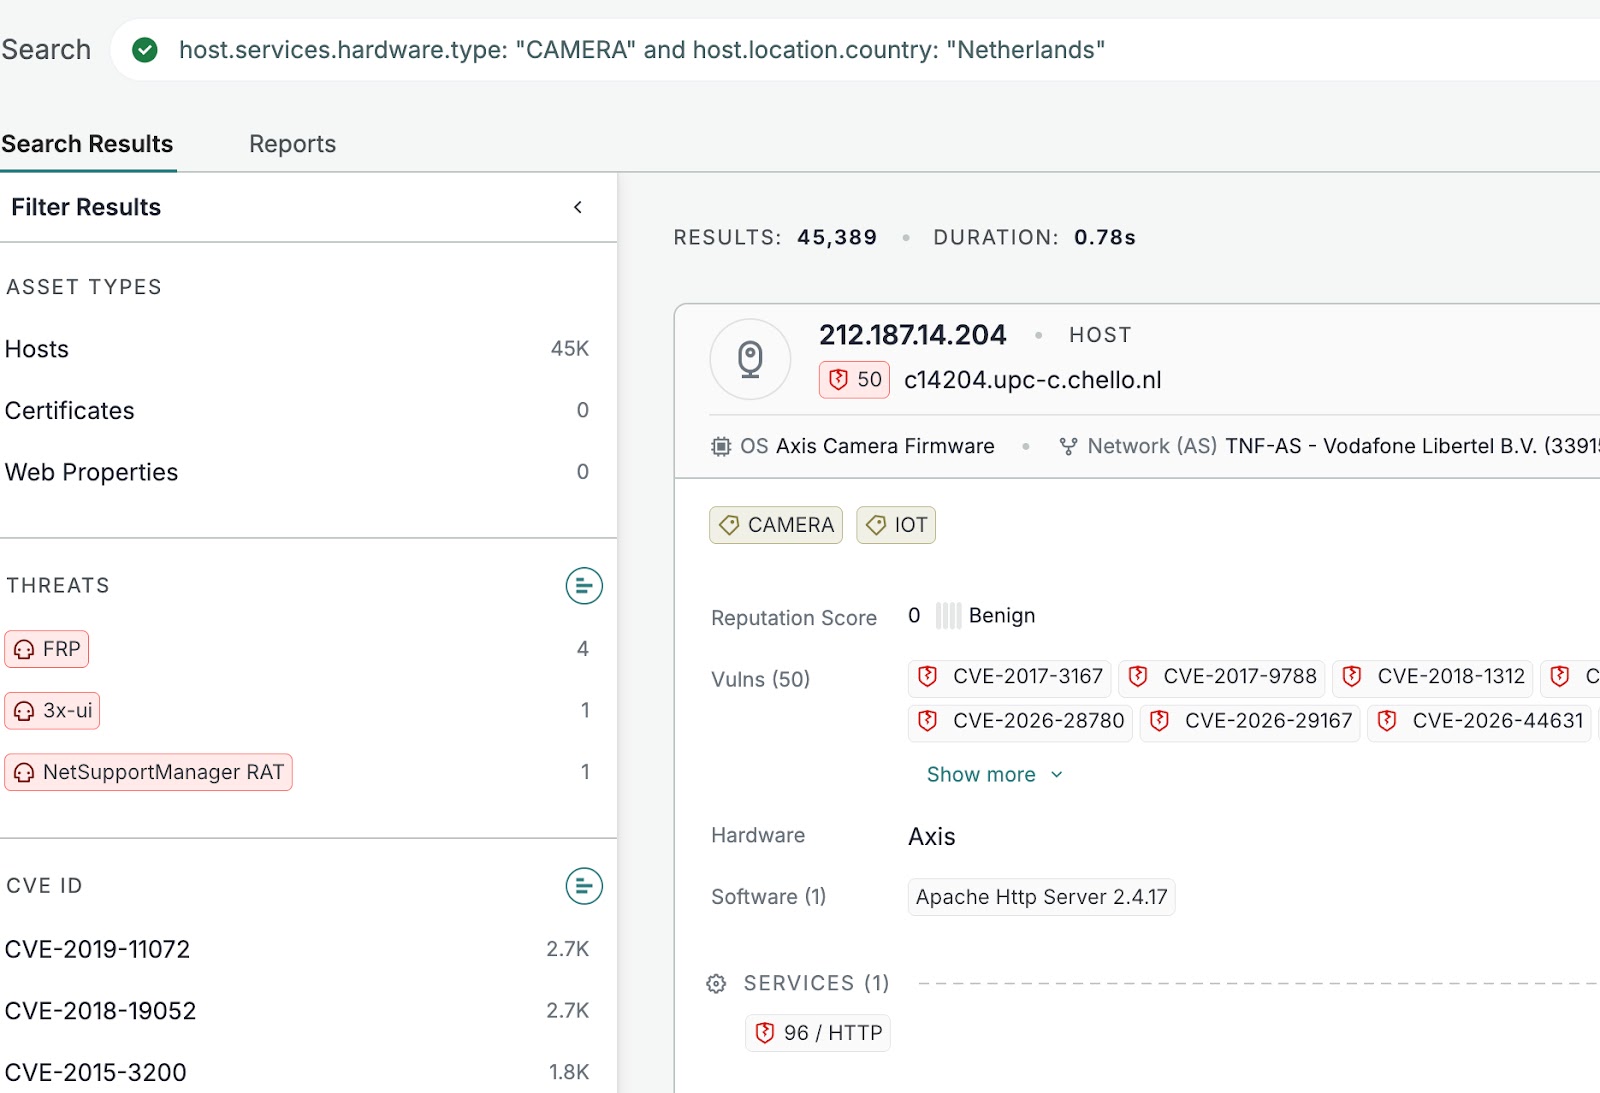Open the Threats breakdown chart icon
Viewport: 1600px width, 1093px height.
[584, 586]
